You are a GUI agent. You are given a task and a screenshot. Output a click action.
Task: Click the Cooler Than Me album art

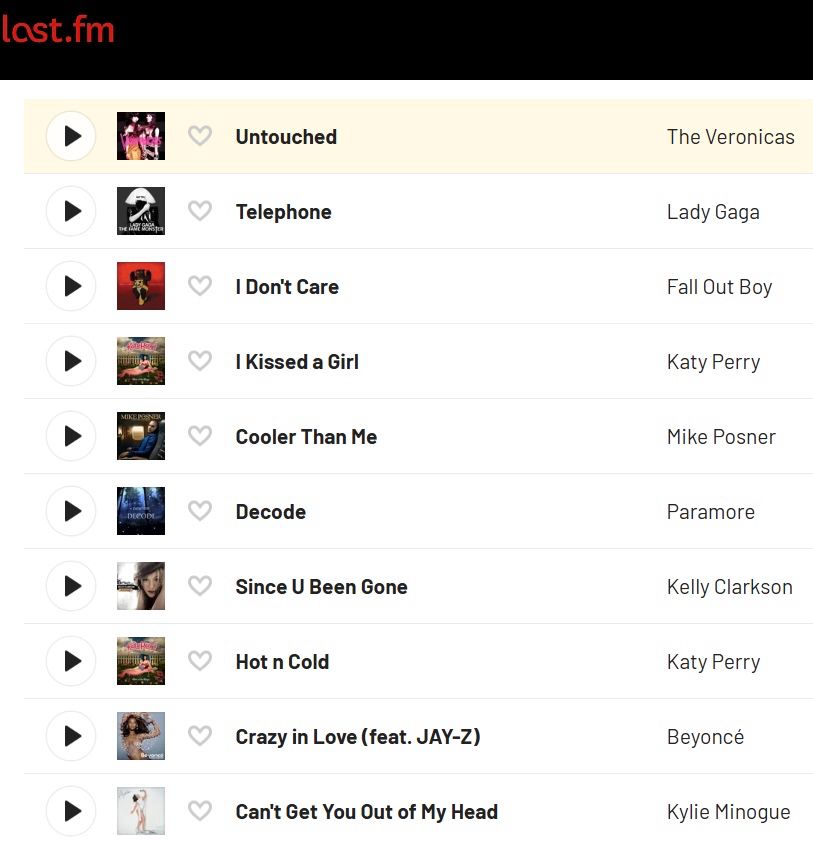(141, 436)
